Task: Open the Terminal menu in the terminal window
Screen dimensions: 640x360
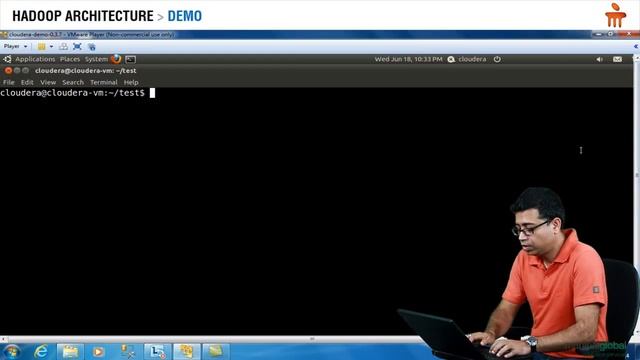Action: (104, 82)
